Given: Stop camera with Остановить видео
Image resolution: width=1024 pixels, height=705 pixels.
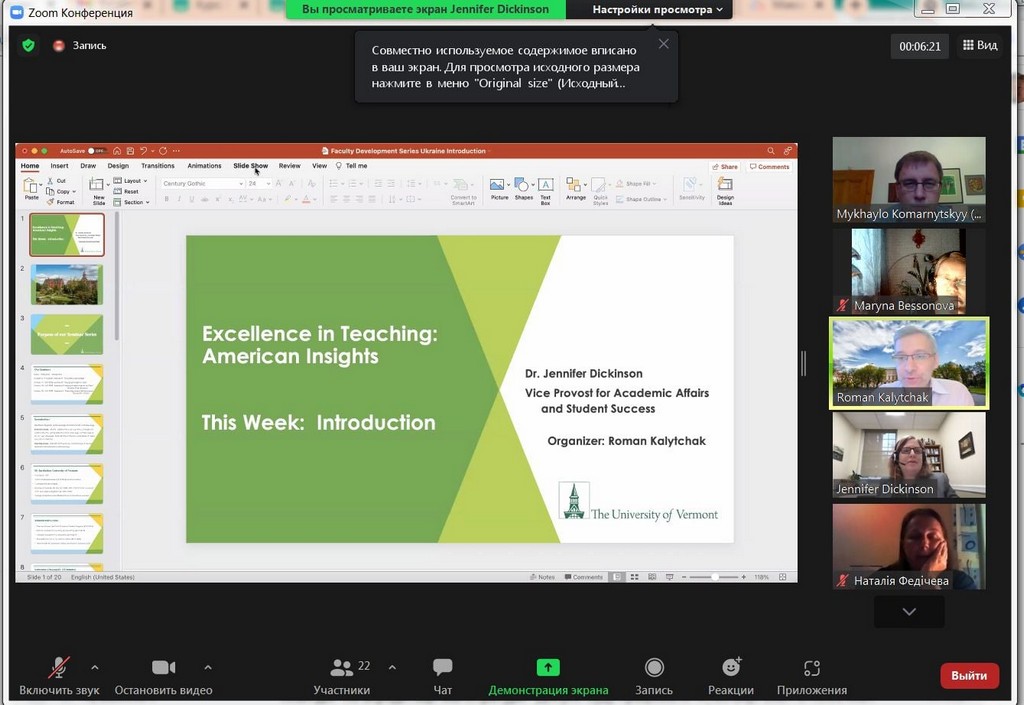Looking at the screenshot, I should pos(163,675).
